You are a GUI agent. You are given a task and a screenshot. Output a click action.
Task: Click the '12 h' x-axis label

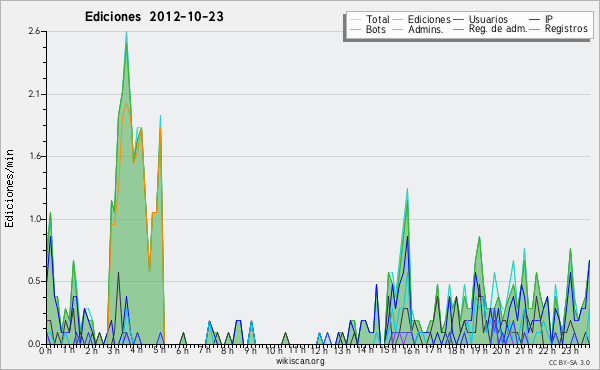pyautogui.click(x=319, y=350)
